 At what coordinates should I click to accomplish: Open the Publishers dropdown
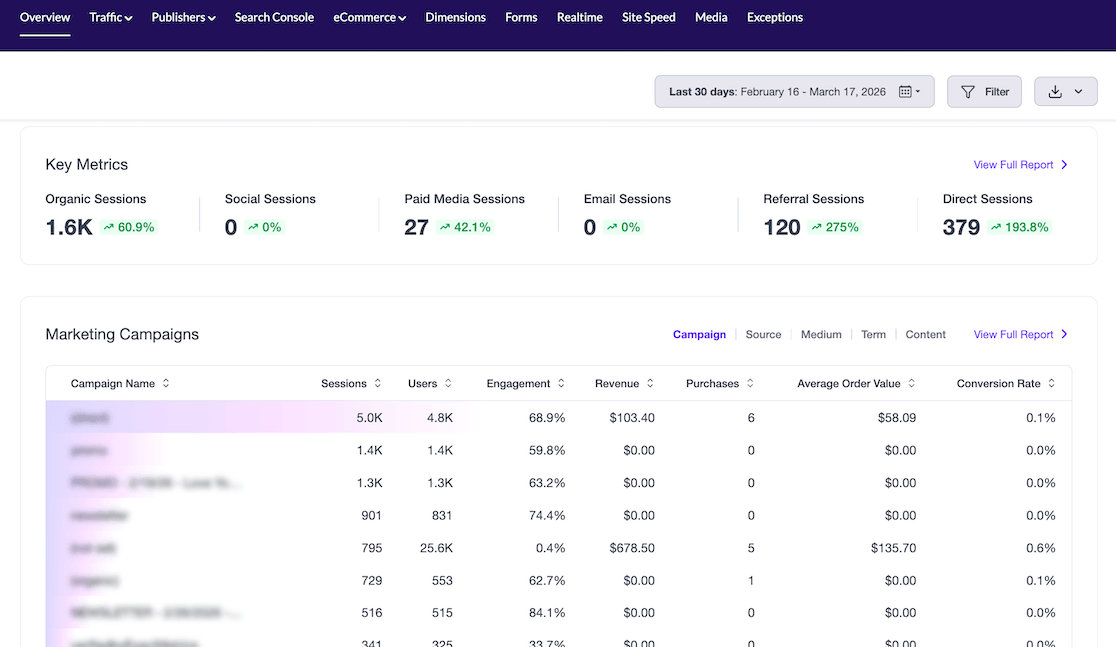tap(183, 17)
